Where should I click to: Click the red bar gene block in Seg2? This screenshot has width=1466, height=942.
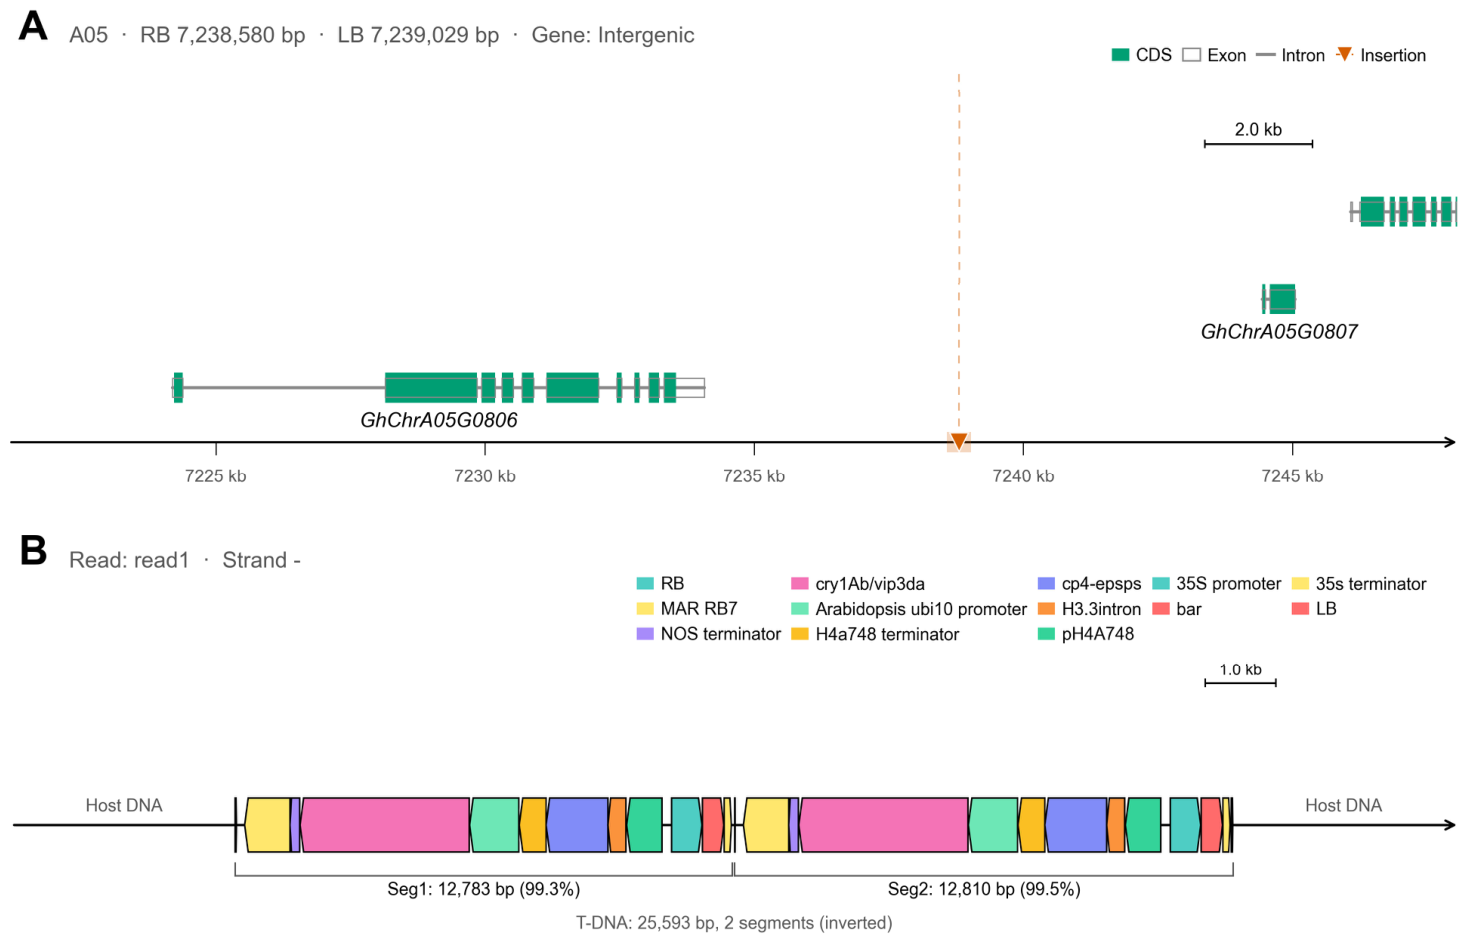[x=1211, y=825]
